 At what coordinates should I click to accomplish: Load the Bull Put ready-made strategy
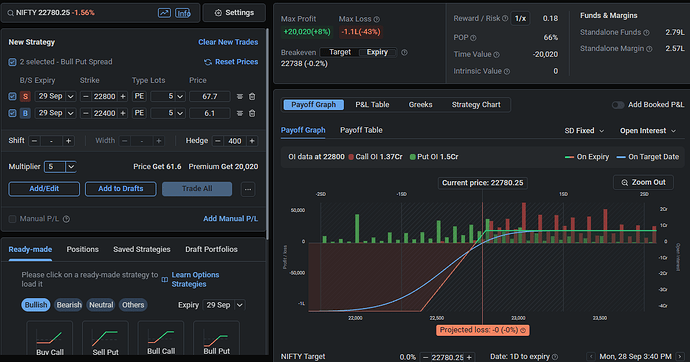click(217, 339)
